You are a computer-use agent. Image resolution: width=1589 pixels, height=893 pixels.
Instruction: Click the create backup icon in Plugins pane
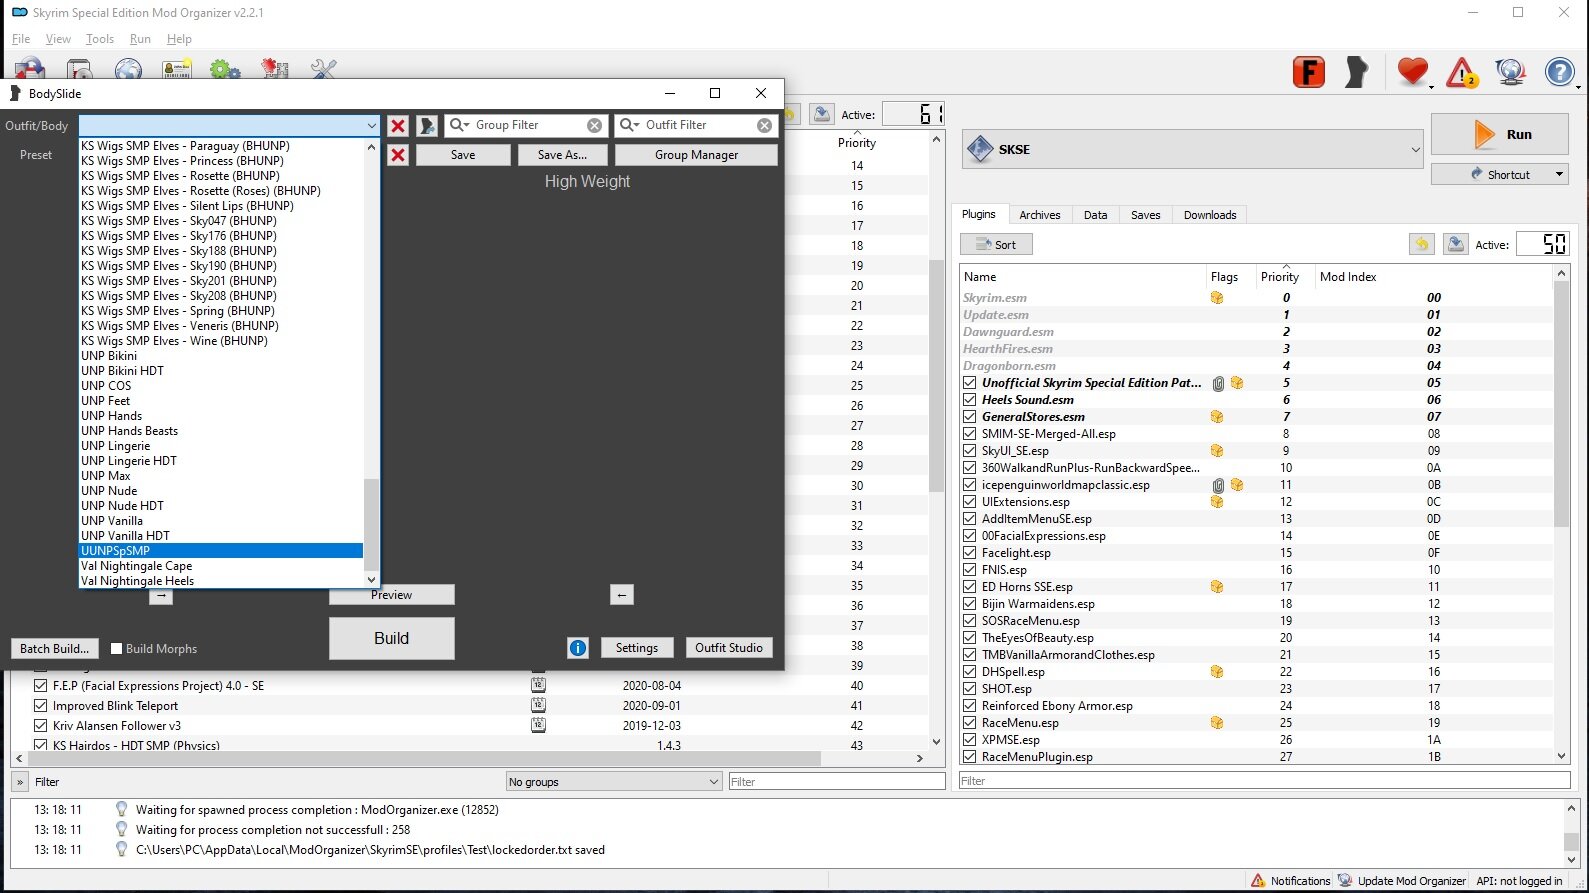point(1456,244)
